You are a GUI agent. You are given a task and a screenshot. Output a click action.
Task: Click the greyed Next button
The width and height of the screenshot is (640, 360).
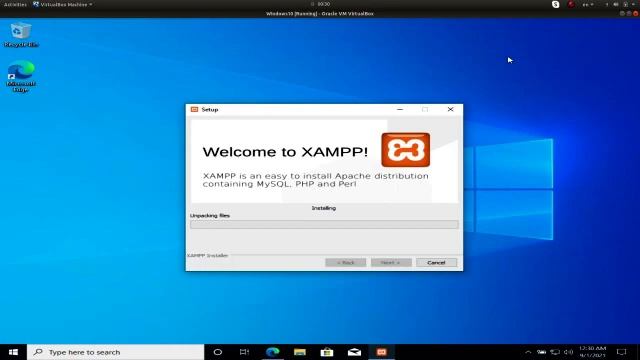[391, 262]
